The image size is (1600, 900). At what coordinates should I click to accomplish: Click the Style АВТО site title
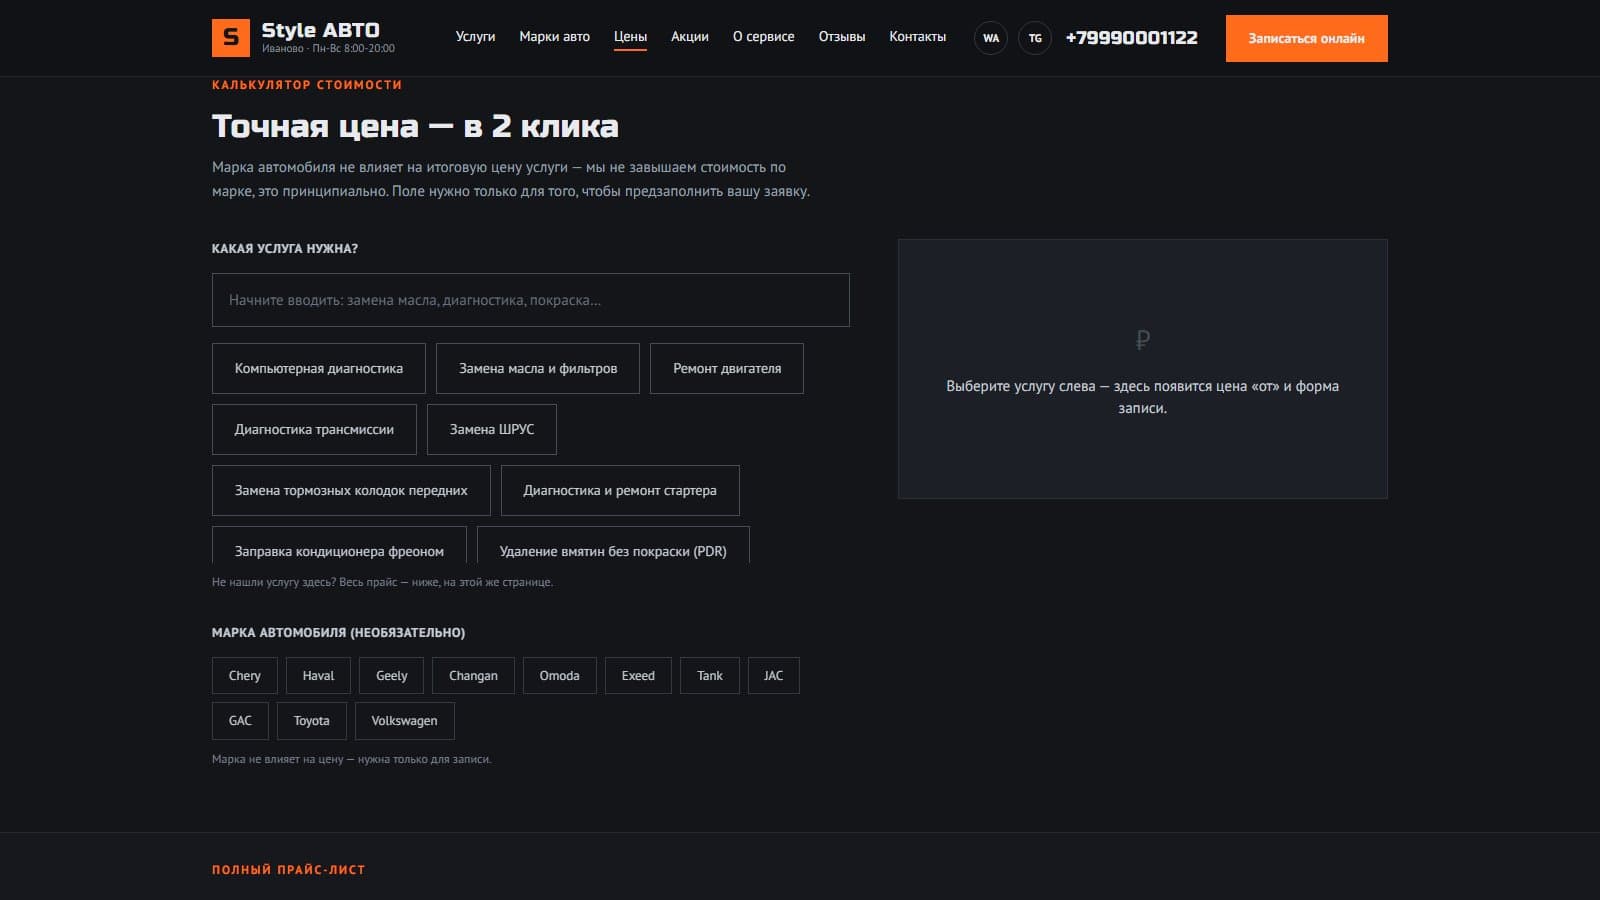coord(320,30)
